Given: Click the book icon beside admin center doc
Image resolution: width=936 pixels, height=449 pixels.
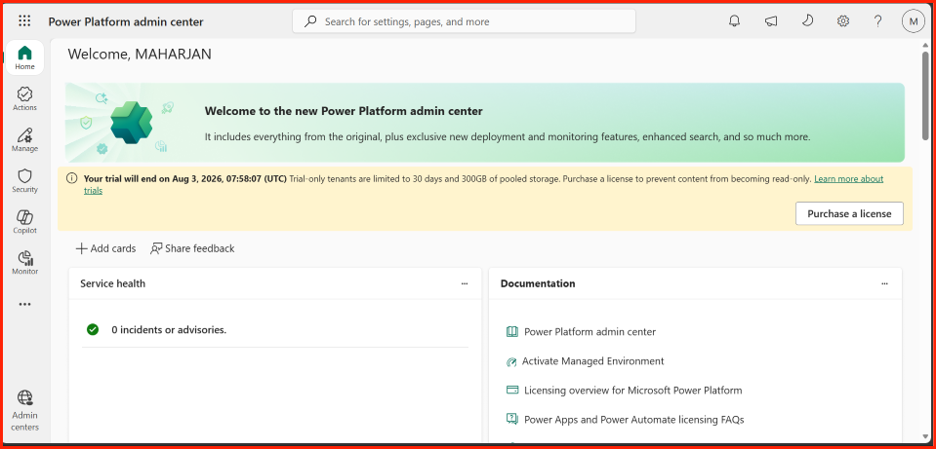Looking at the screenshot, I should (512, 331).
